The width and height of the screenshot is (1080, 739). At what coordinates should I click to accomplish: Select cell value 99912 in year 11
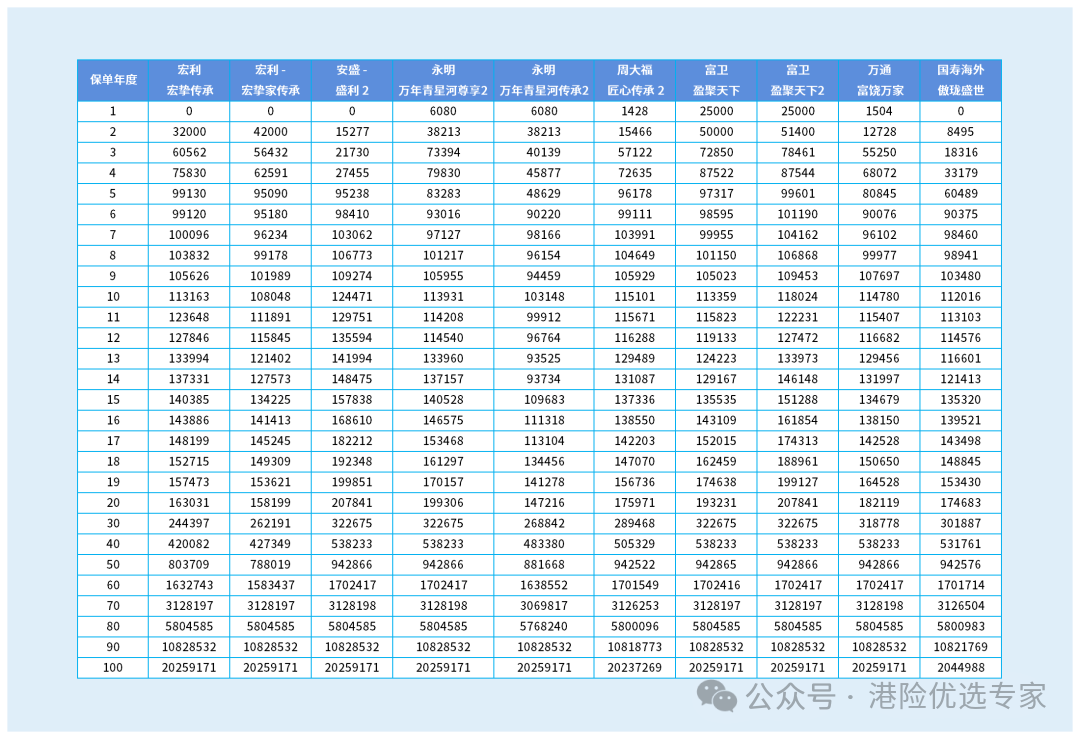(x=543, y=318)
